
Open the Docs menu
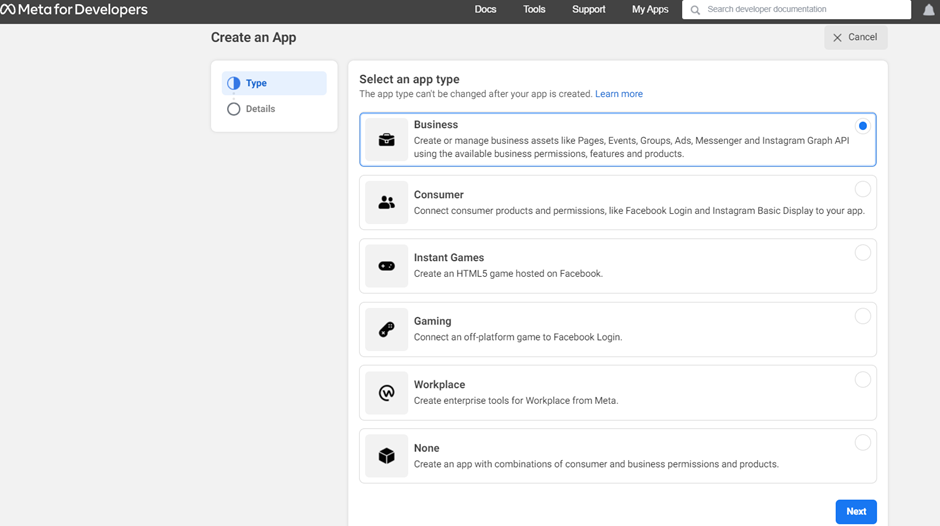pos(486,10)
